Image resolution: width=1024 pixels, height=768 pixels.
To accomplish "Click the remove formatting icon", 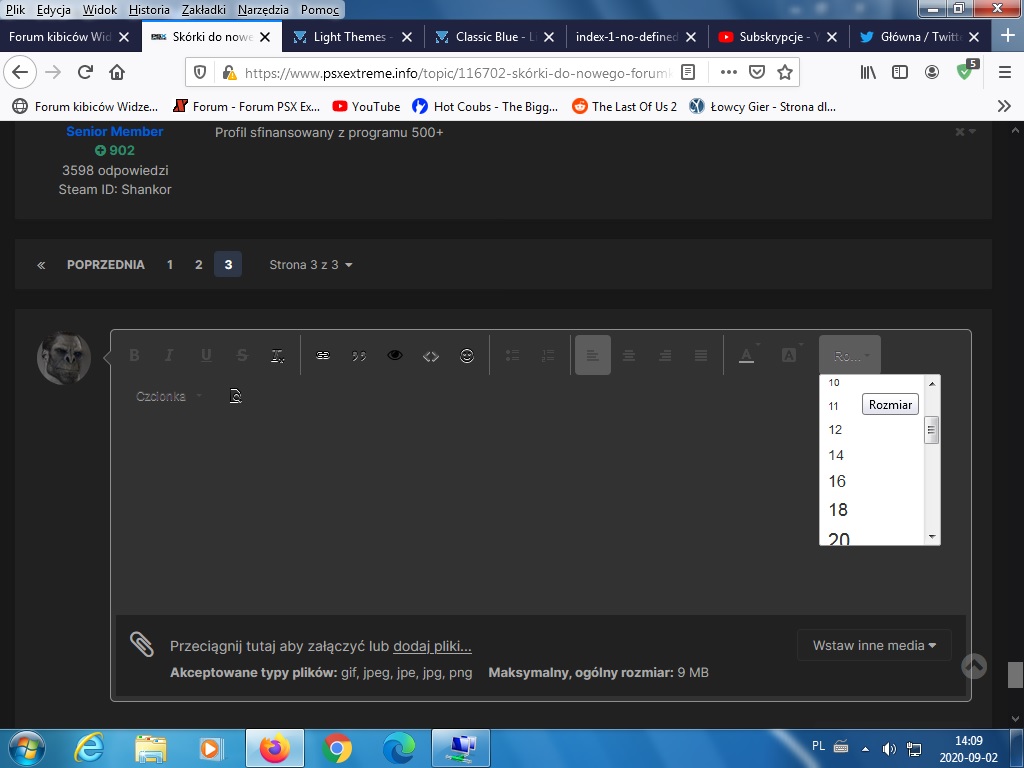I will [278, 356].
